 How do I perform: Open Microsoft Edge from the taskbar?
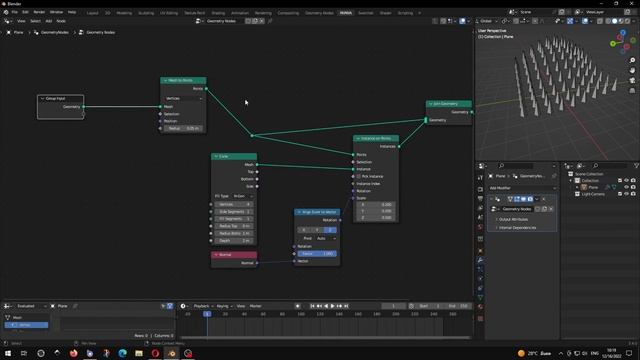[122, 353]
